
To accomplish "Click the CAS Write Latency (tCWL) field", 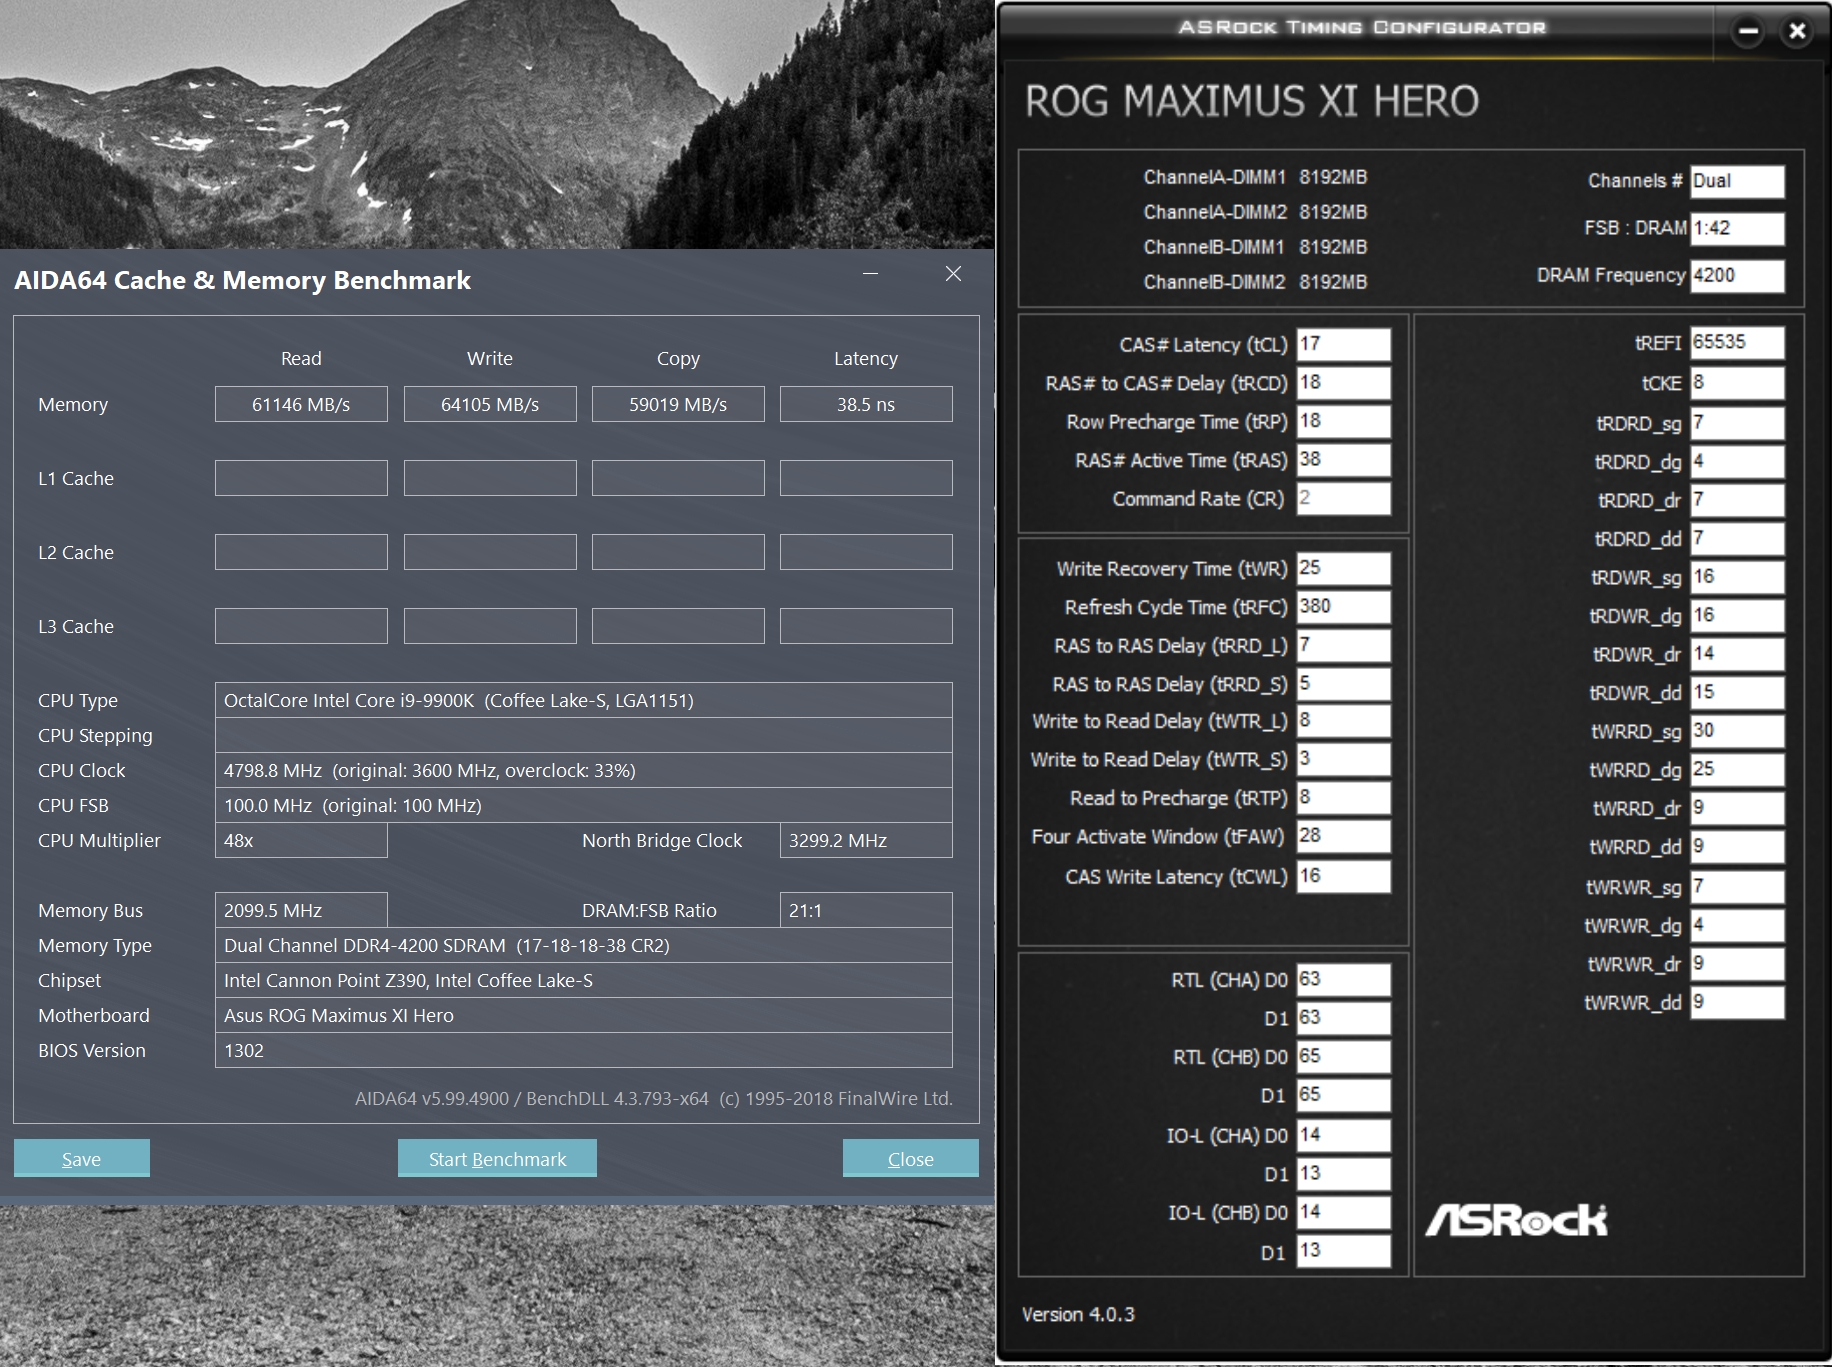I will click(x=1343, y=876).
